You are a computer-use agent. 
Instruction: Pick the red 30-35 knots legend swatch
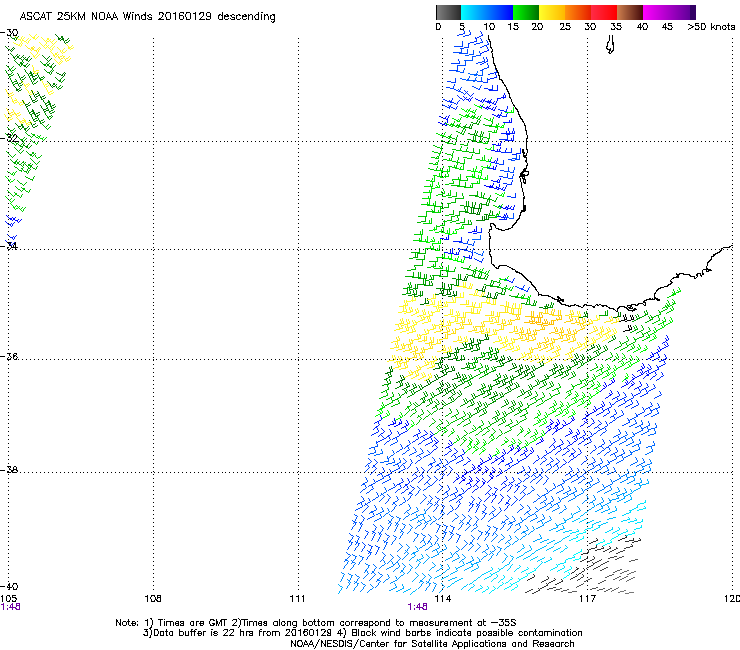(x=604, y=12)
